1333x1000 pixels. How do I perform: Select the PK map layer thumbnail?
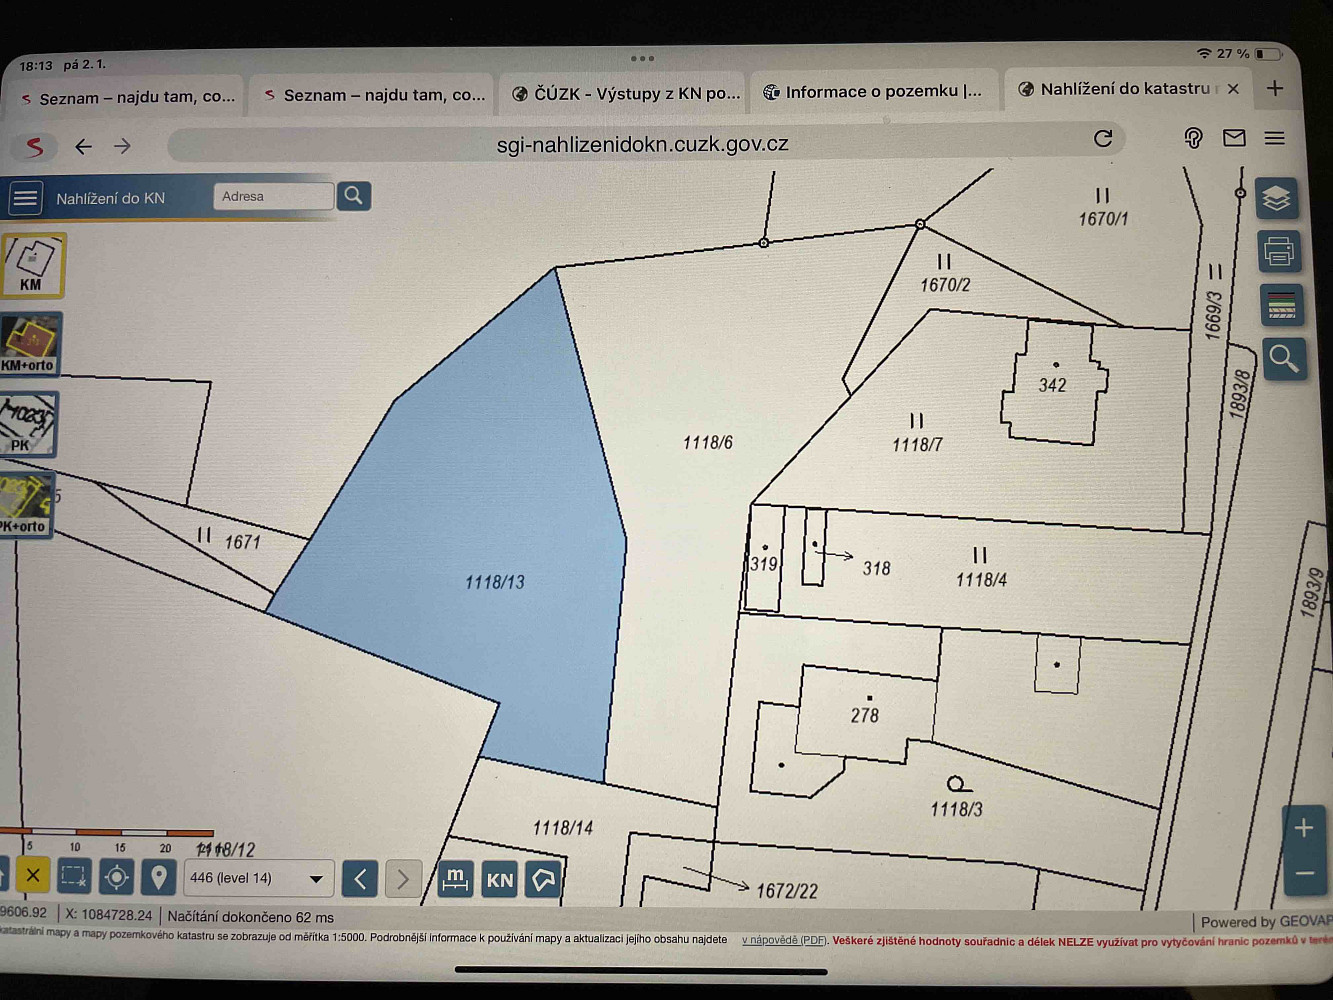(28, 424)
